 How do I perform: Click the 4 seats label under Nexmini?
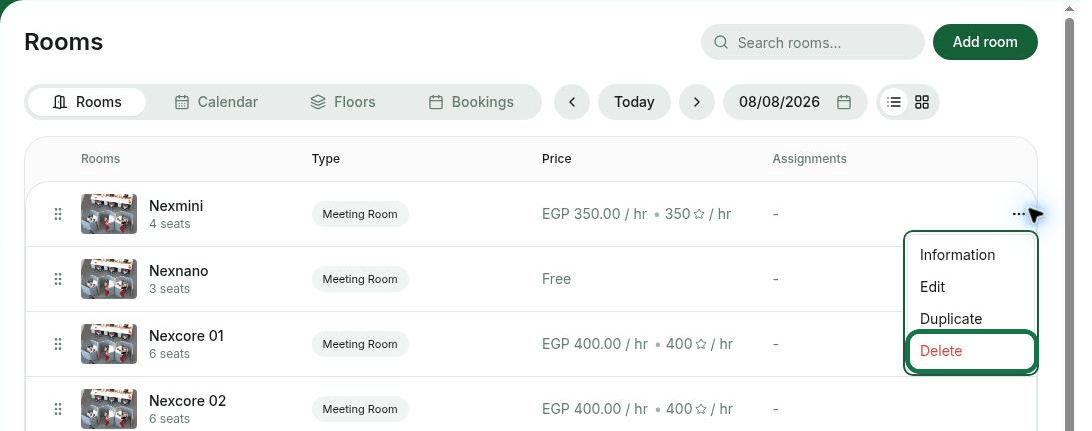(x=169, y=224)
